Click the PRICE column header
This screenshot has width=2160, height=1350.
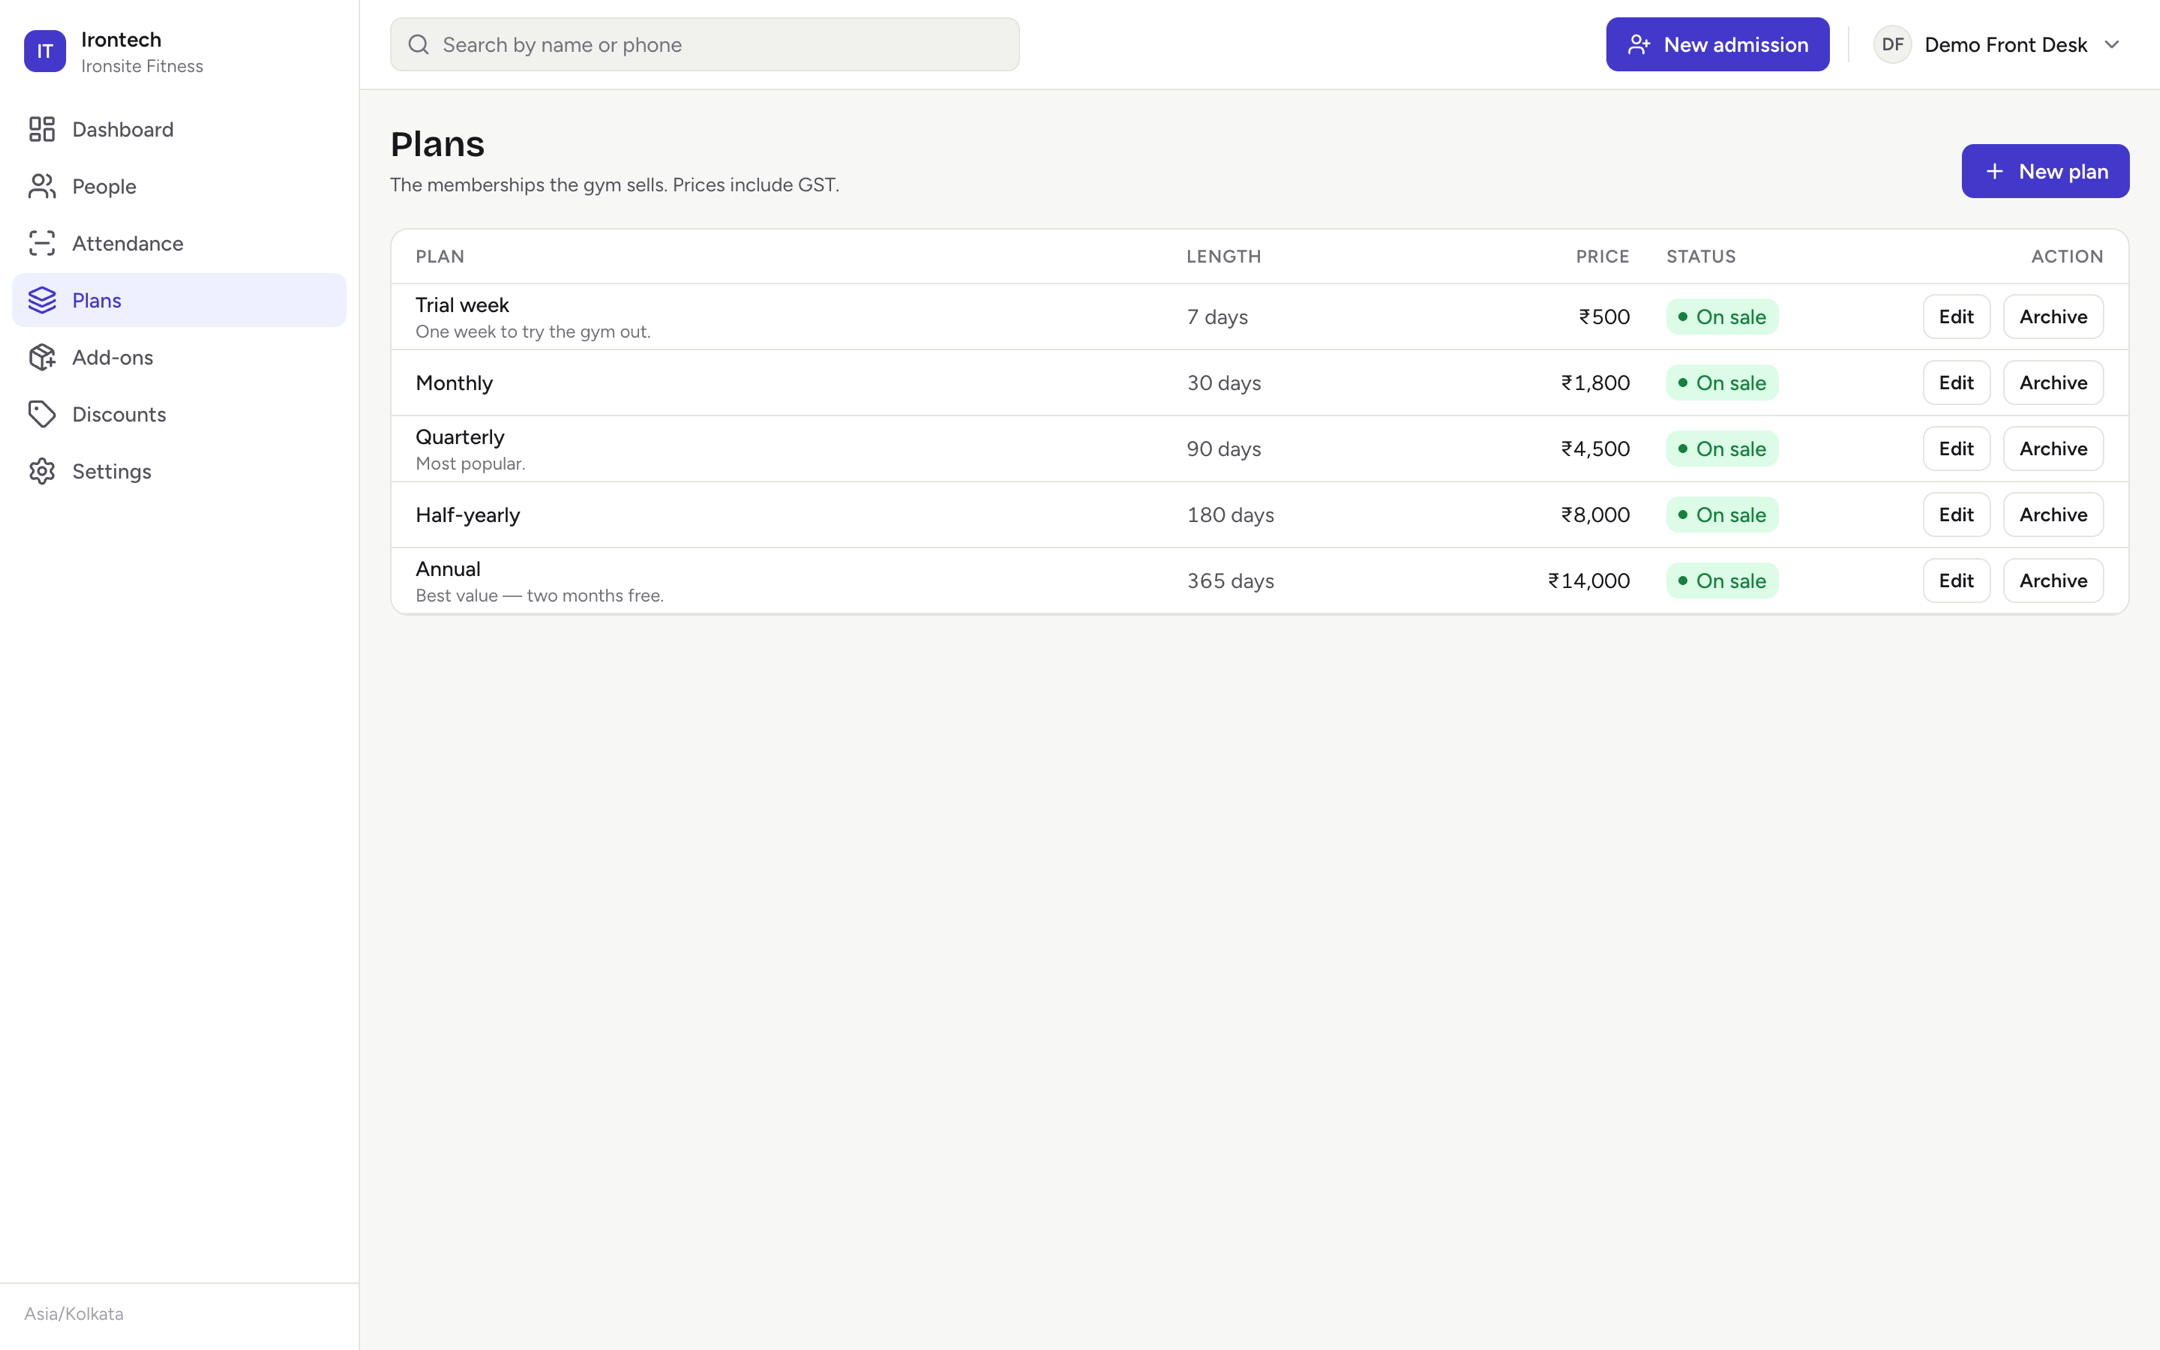(x=1602, y=257)
